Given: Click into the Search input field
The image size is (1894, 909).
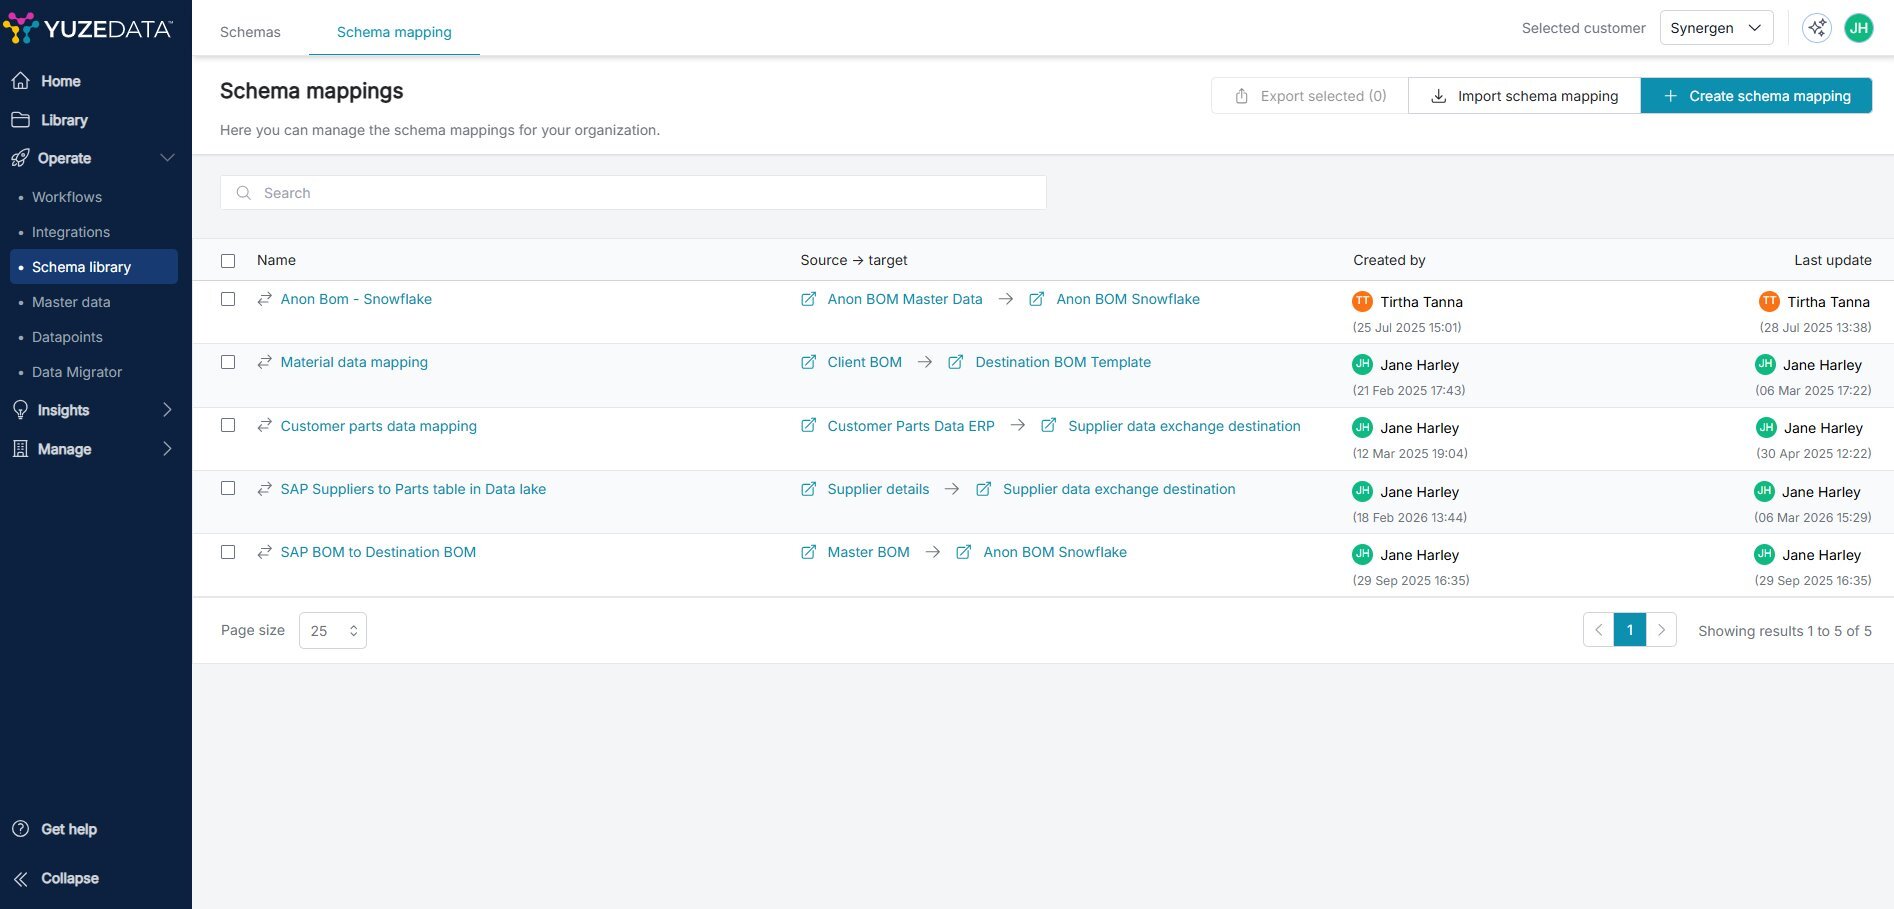Looking at the screenshot, I should coord(640,193).
